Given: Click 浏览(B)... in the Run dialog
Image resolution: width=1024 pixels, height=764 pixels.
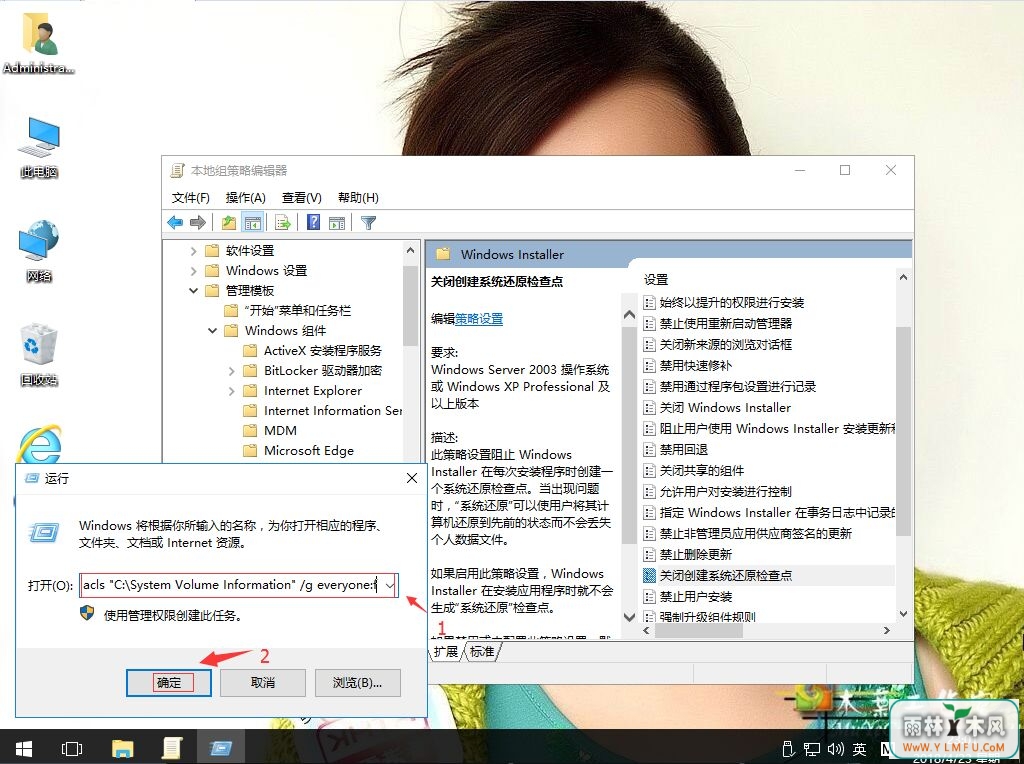Looking at the screenshot, I should 357,682.
